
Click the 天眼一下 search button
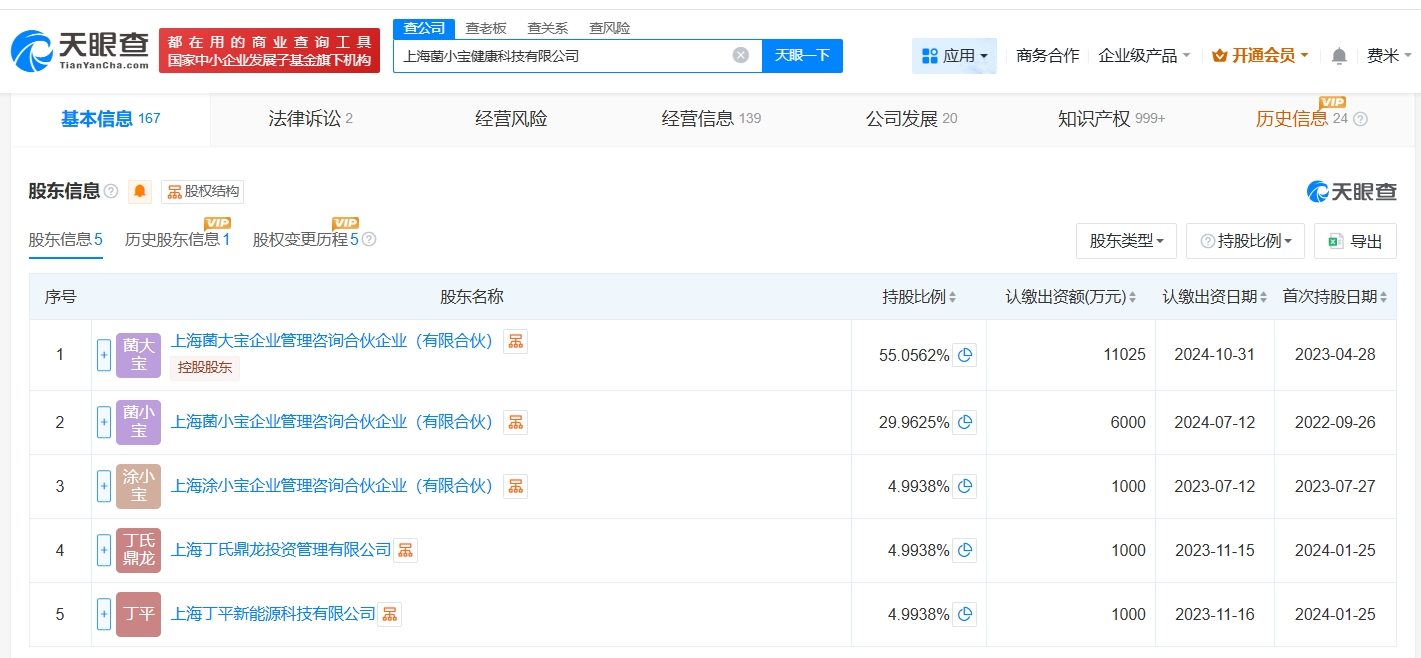[x=803, y=55]
